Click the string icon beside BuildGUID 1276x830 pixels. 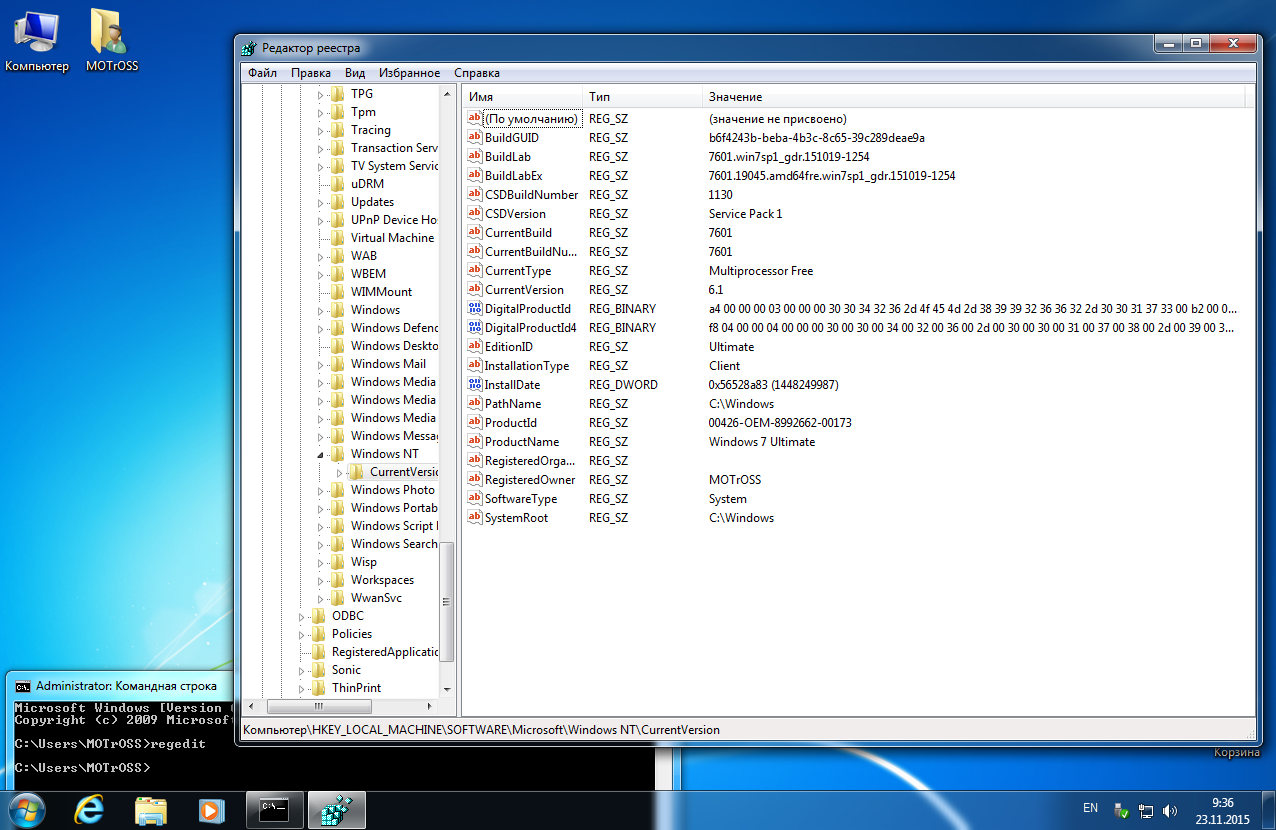pyautogui.click(x=475, y=137)
